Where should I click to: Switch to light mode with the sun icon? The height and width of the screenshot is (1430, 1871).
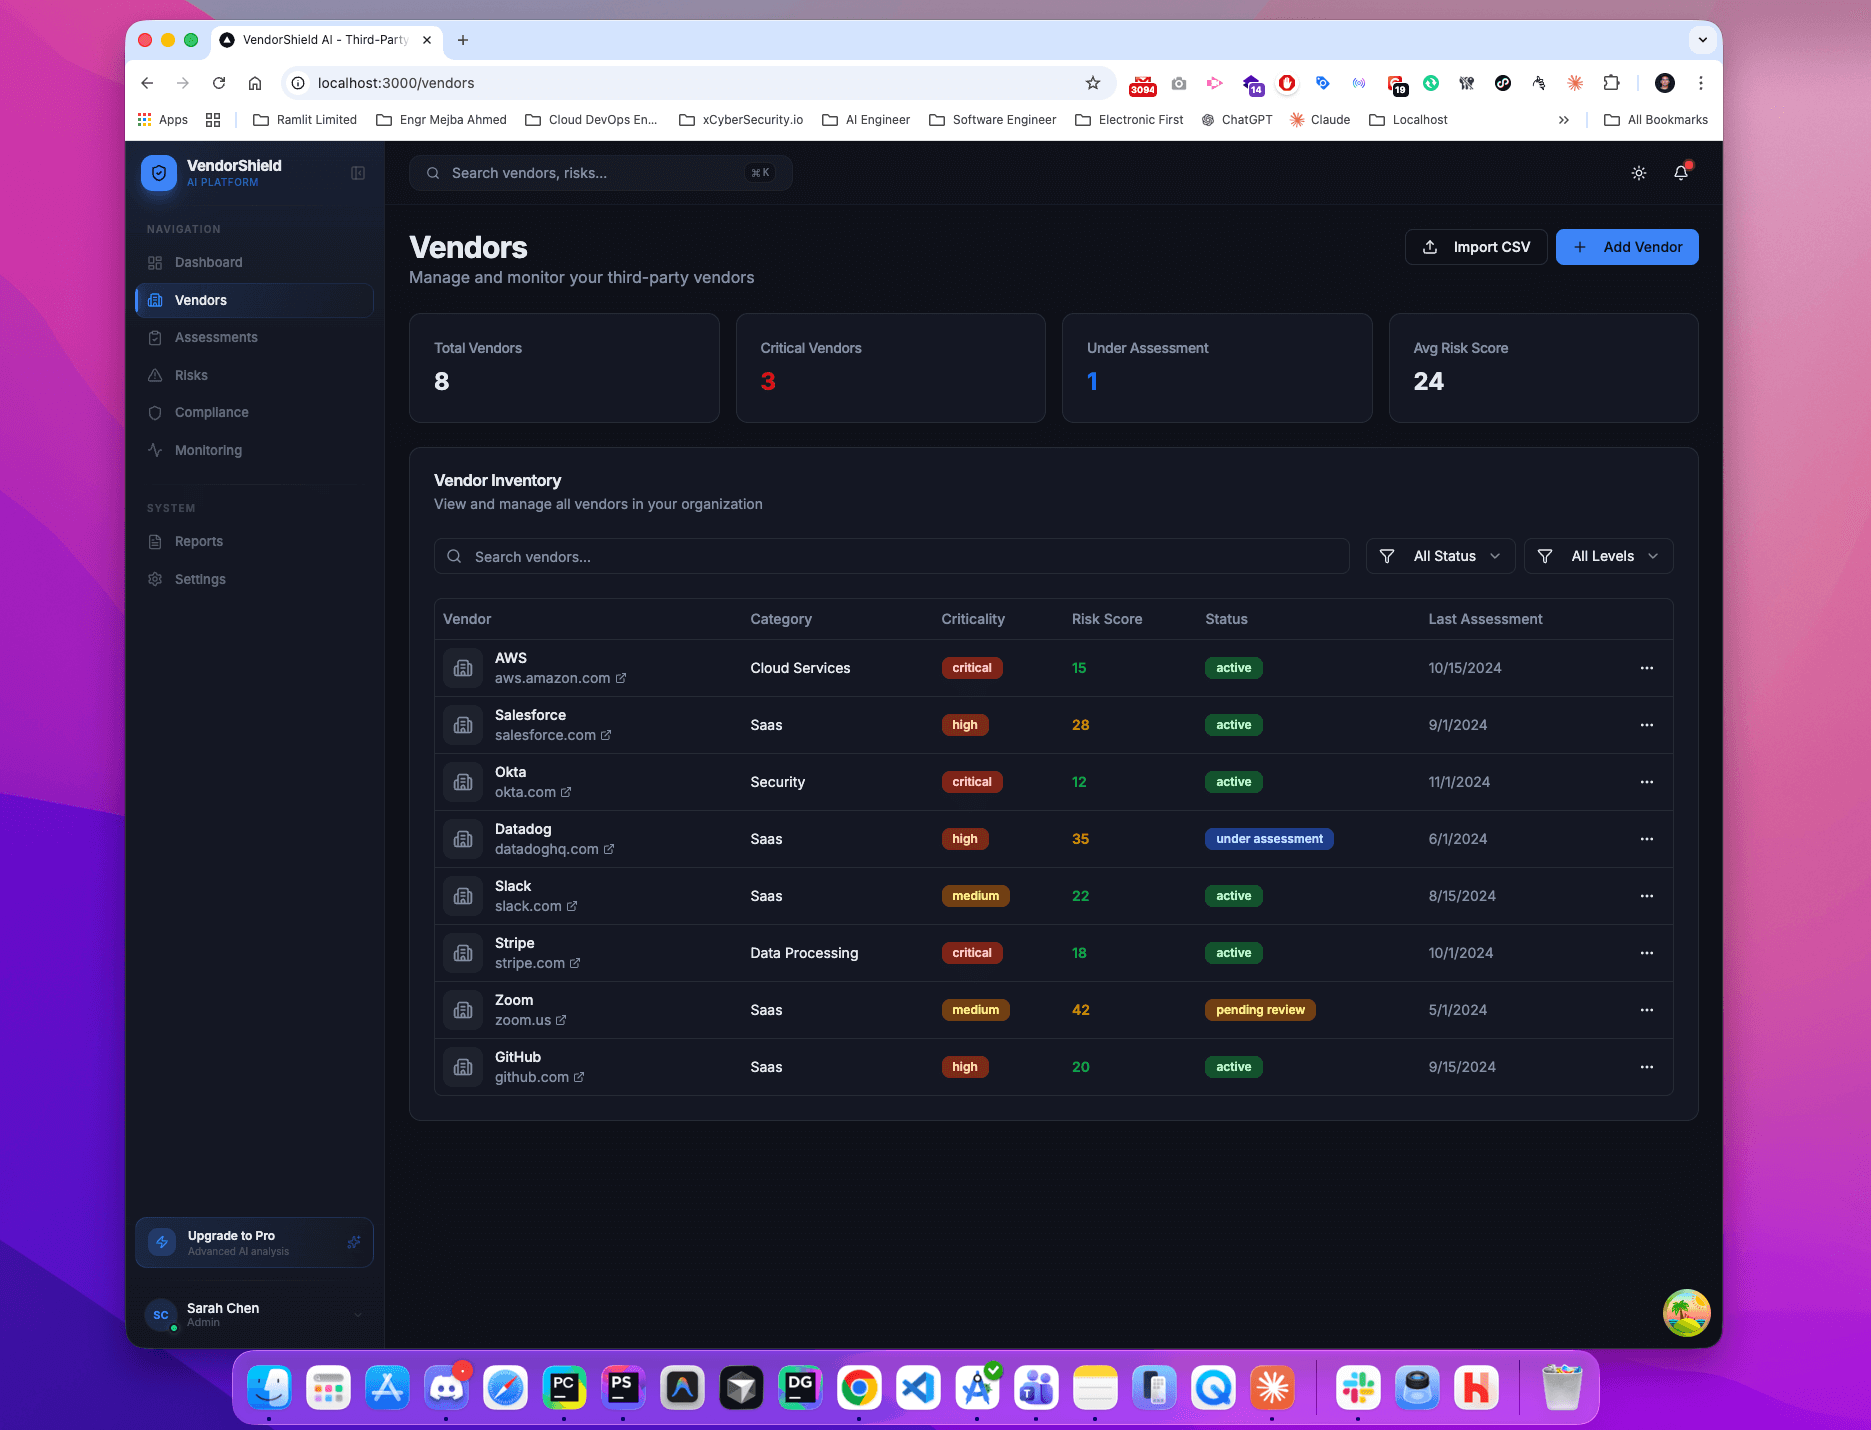pos(1638,173)
